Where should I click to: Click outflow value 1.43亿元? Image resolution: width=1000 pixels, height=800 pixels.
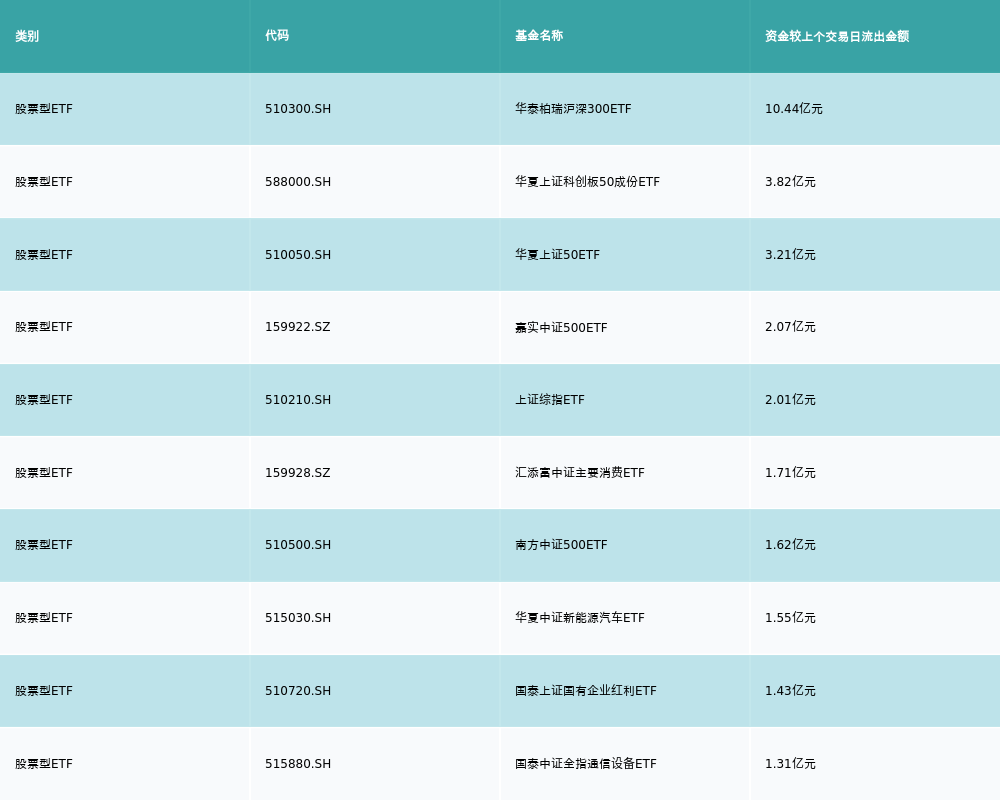pos(790,691)
